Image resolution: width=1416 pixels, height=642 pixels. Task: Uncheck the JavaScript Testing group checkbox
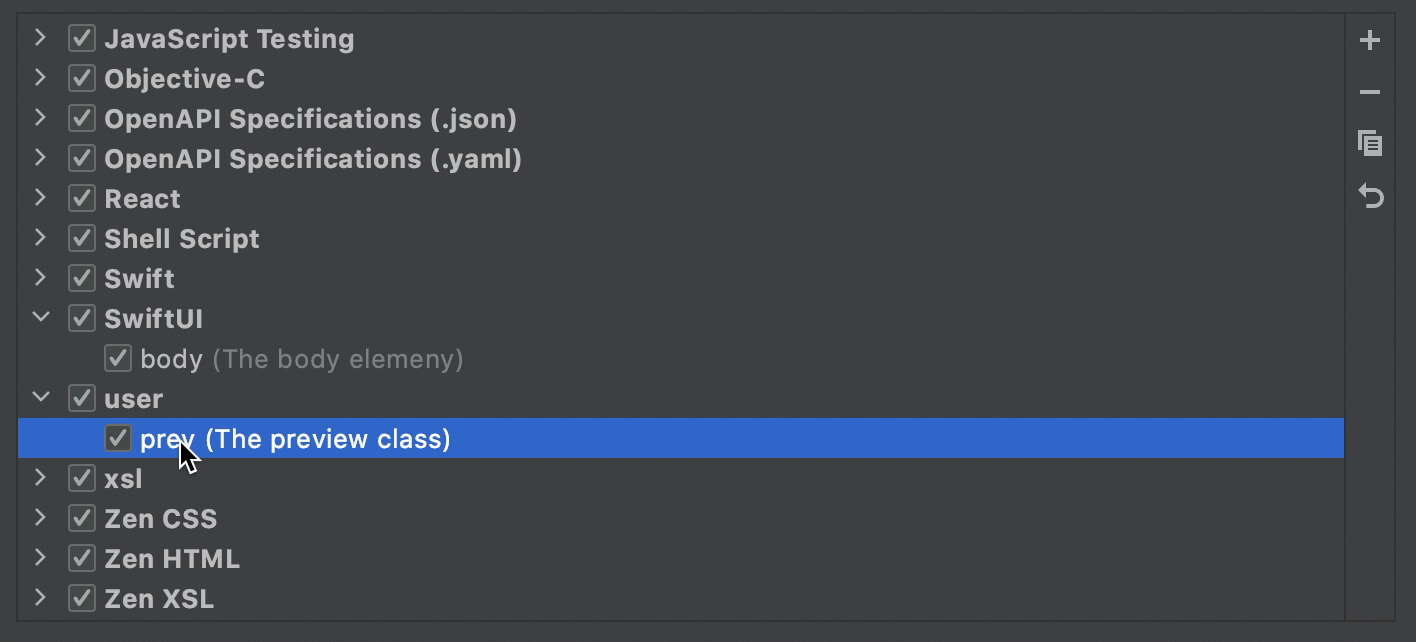pyautogui.click(x=82, y=39)
